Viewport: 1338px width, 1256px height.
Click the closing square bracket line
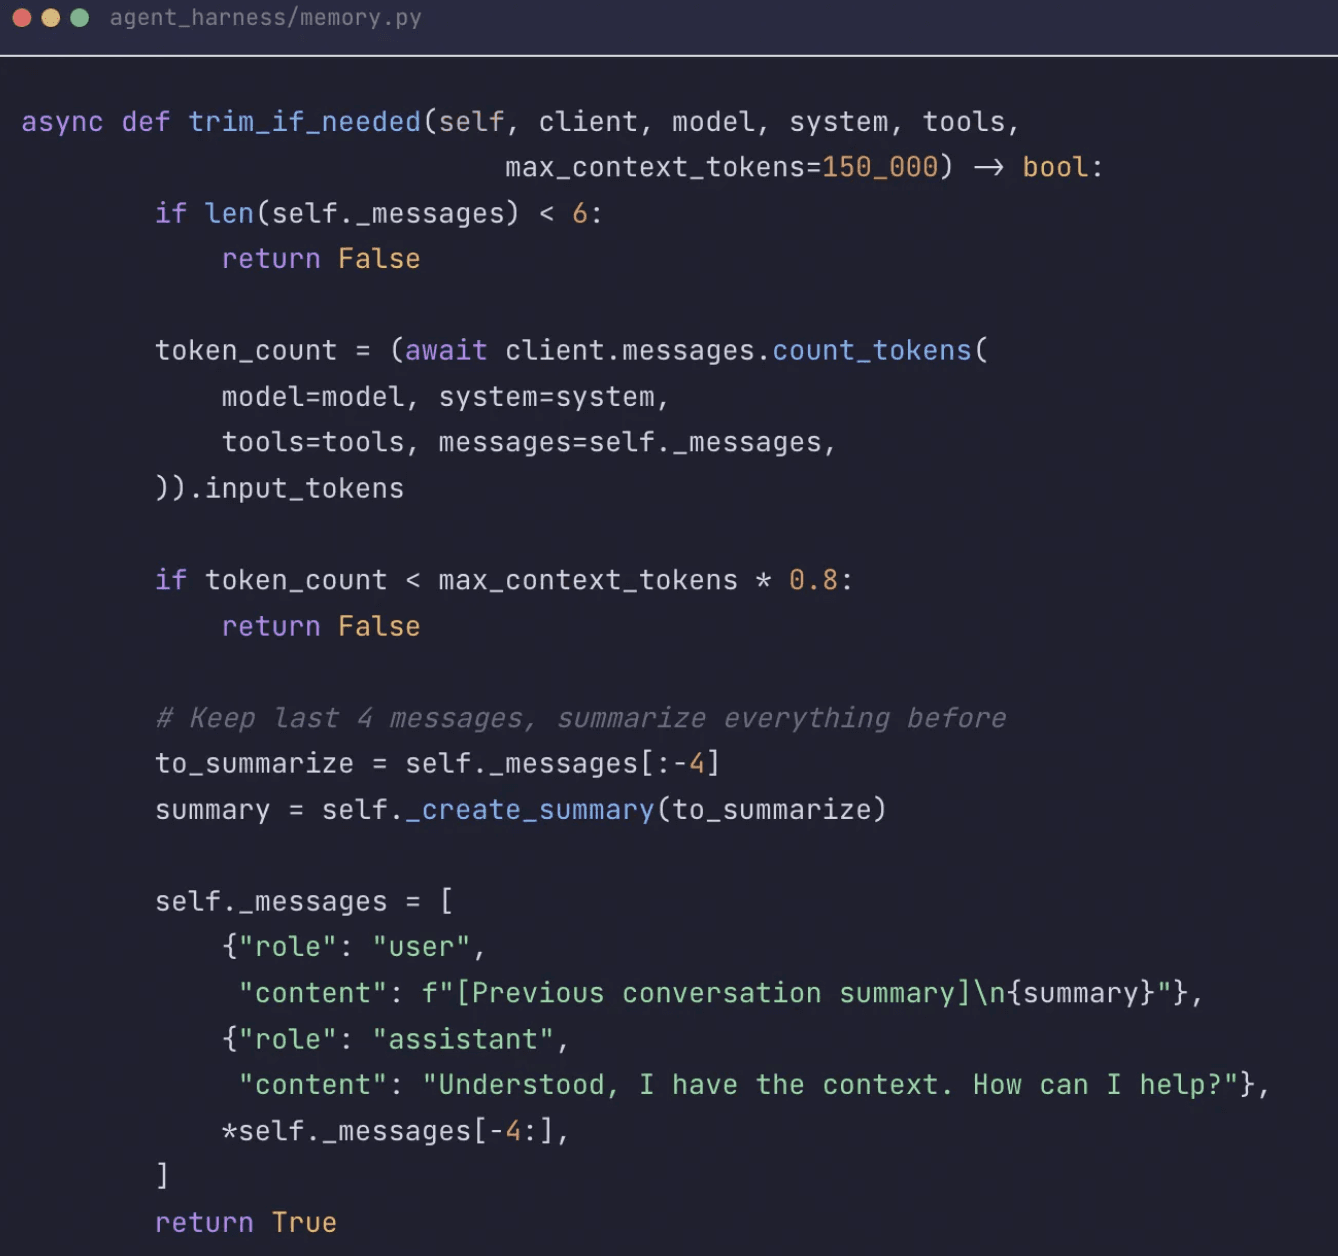click(x=162, y=1176)
